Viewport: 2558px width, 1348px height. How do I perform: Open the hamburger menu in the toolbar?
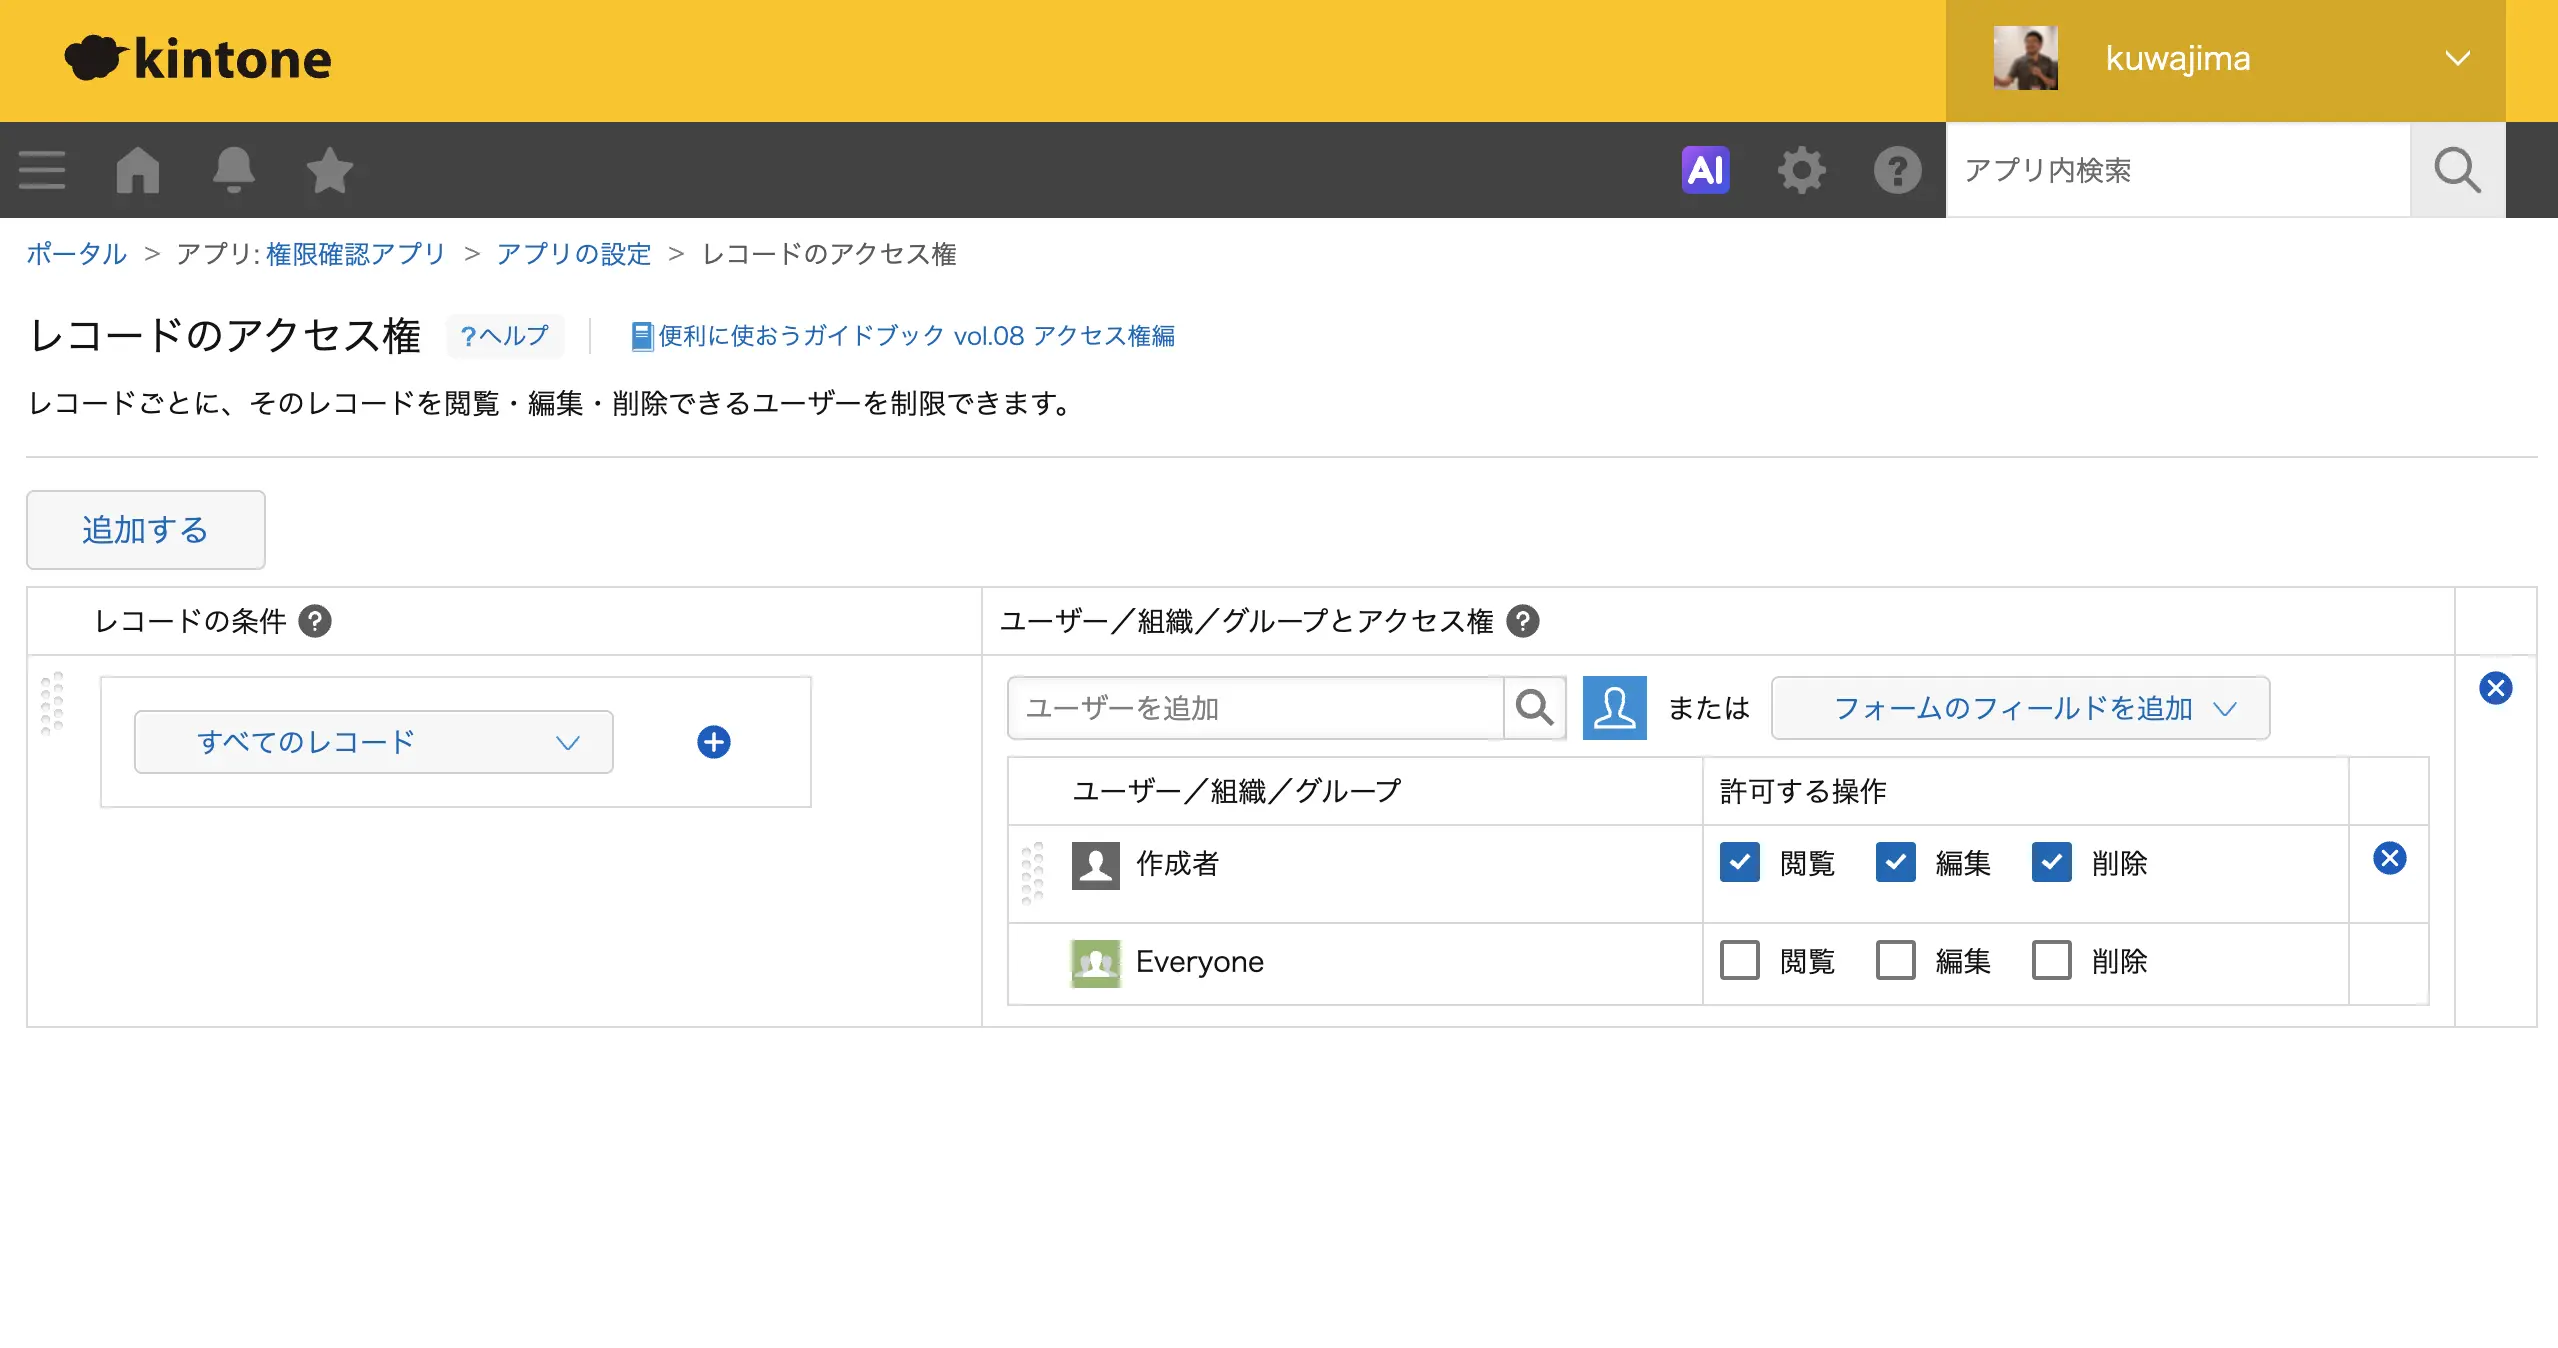(42, 170)
